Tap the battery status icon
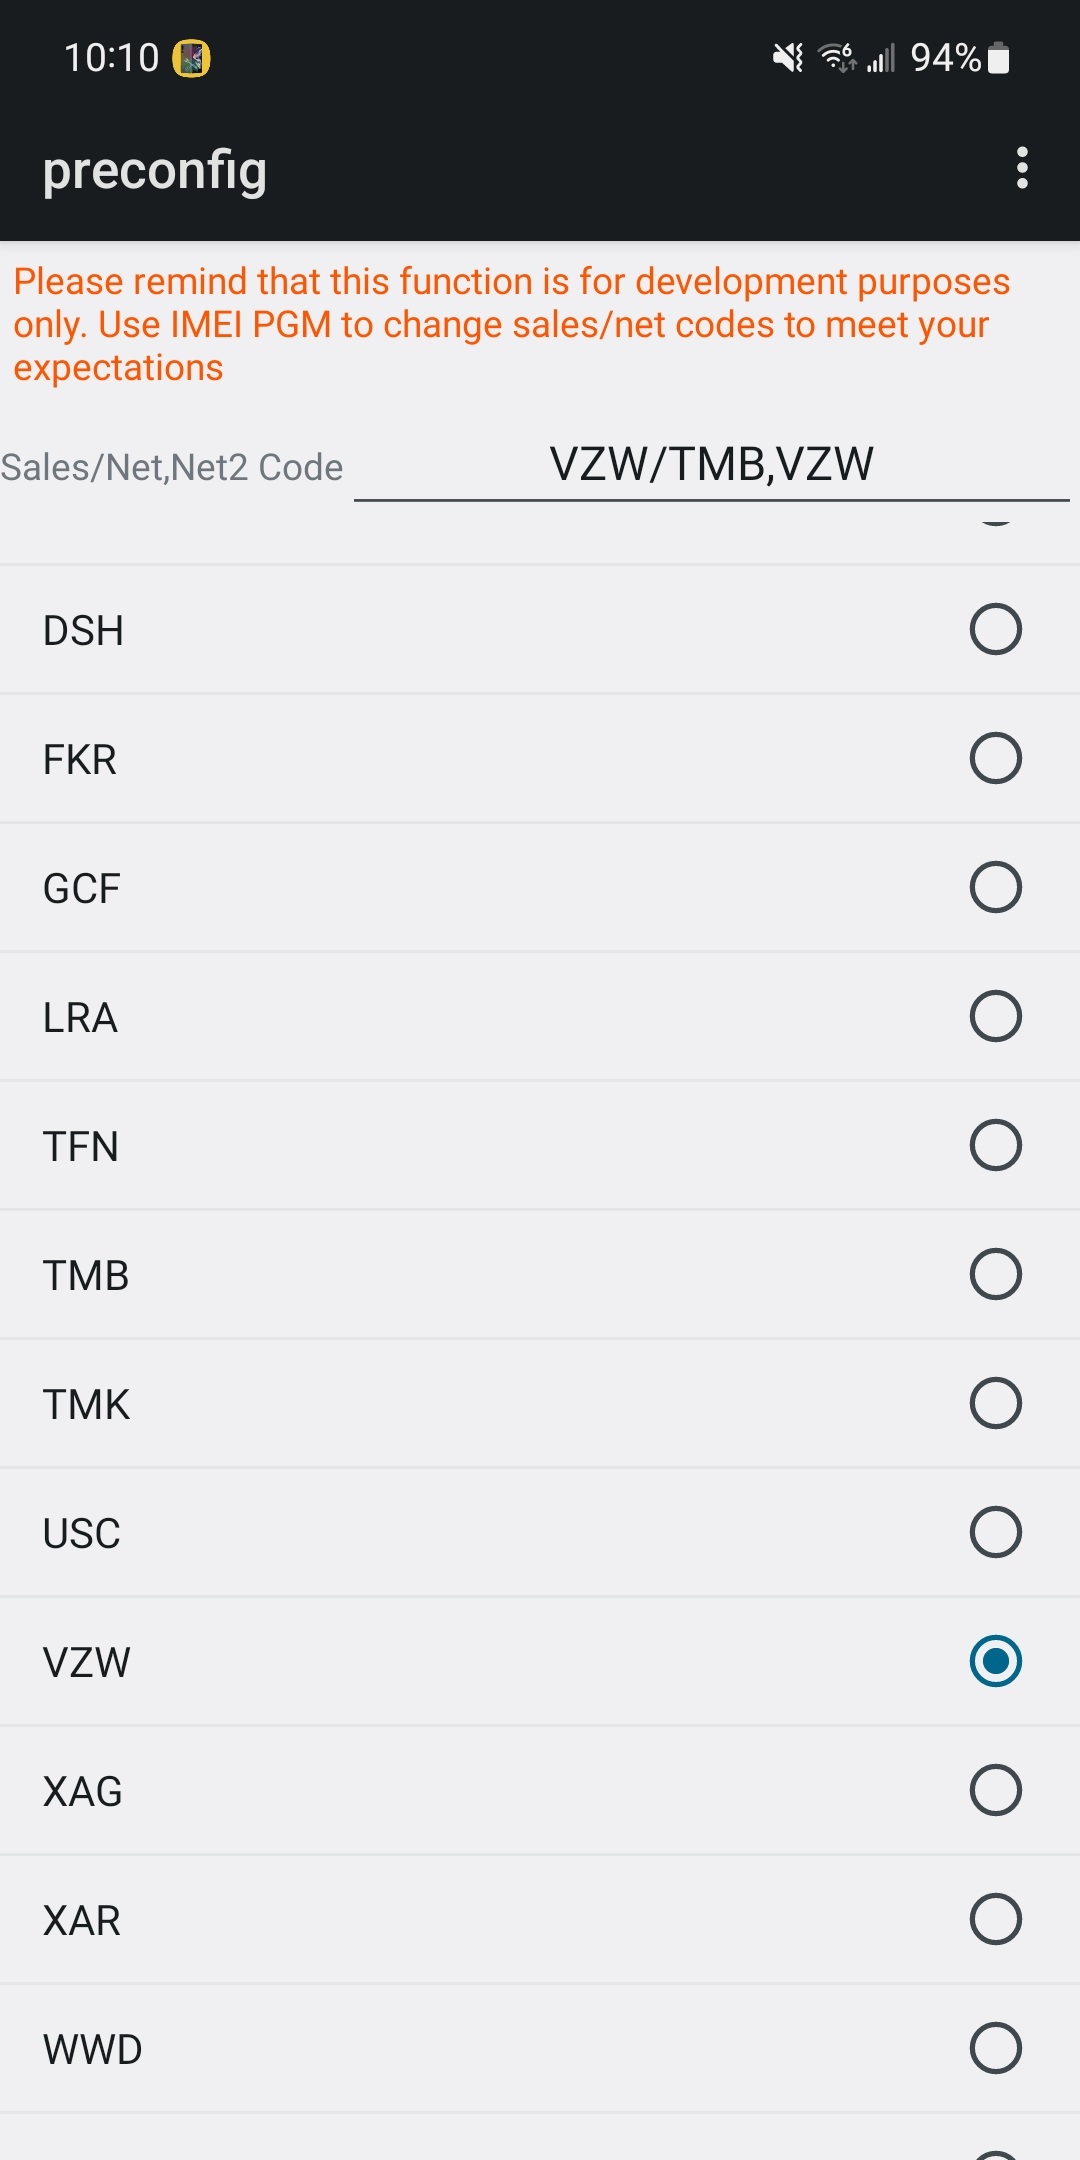Viewport: 1080px width, 2160px height. (998, 58)
